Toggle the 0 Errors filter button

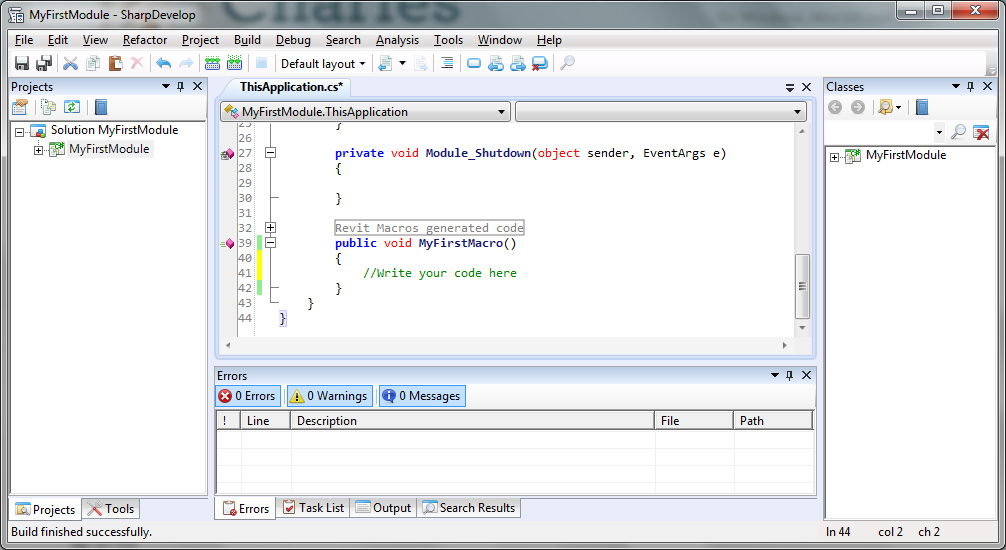[x=248, y=396]
